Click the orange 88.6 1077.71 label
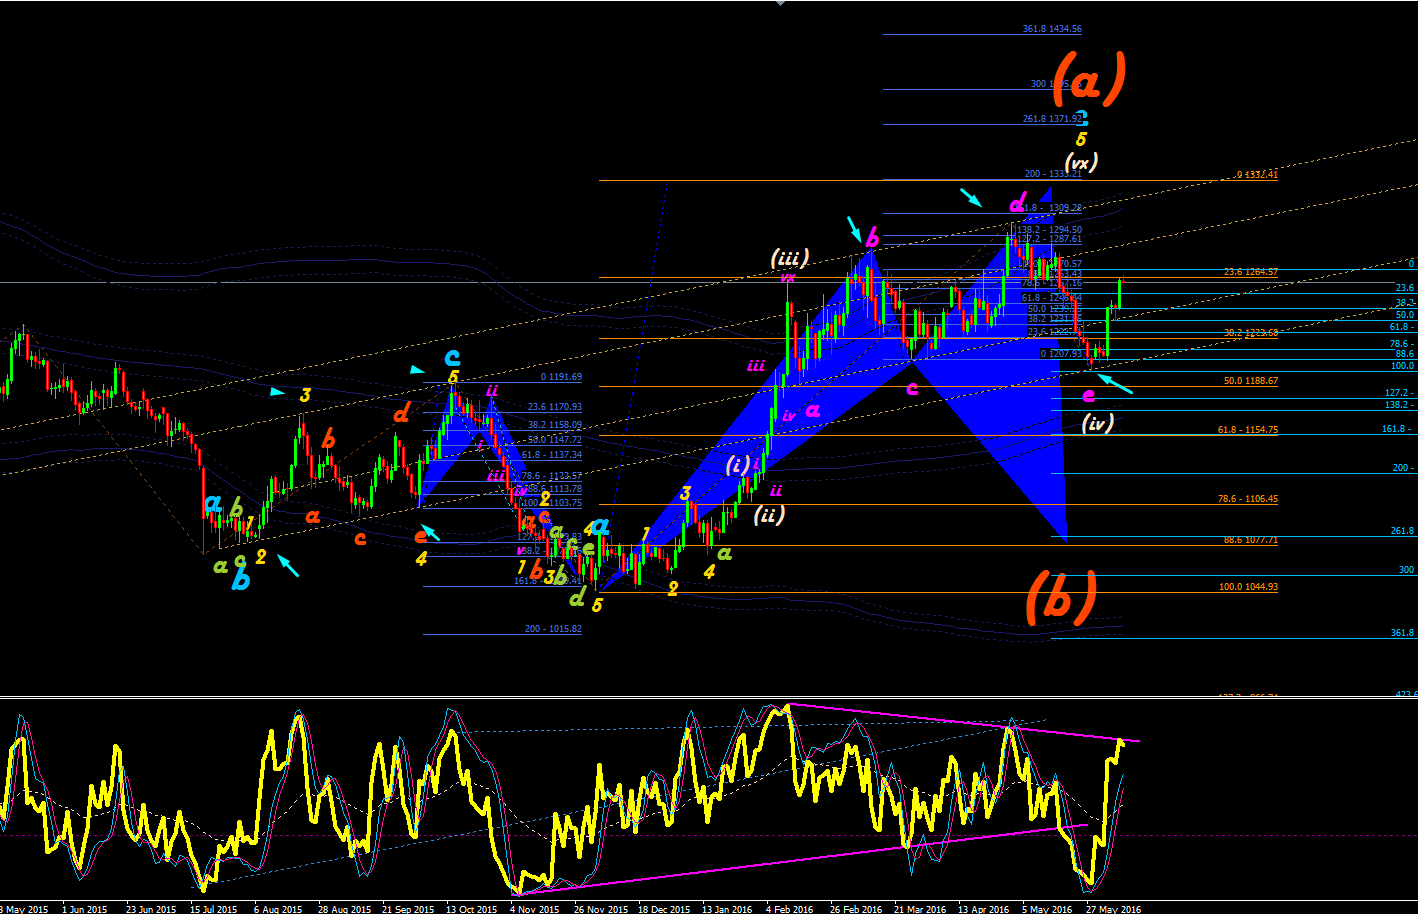 1251,540
